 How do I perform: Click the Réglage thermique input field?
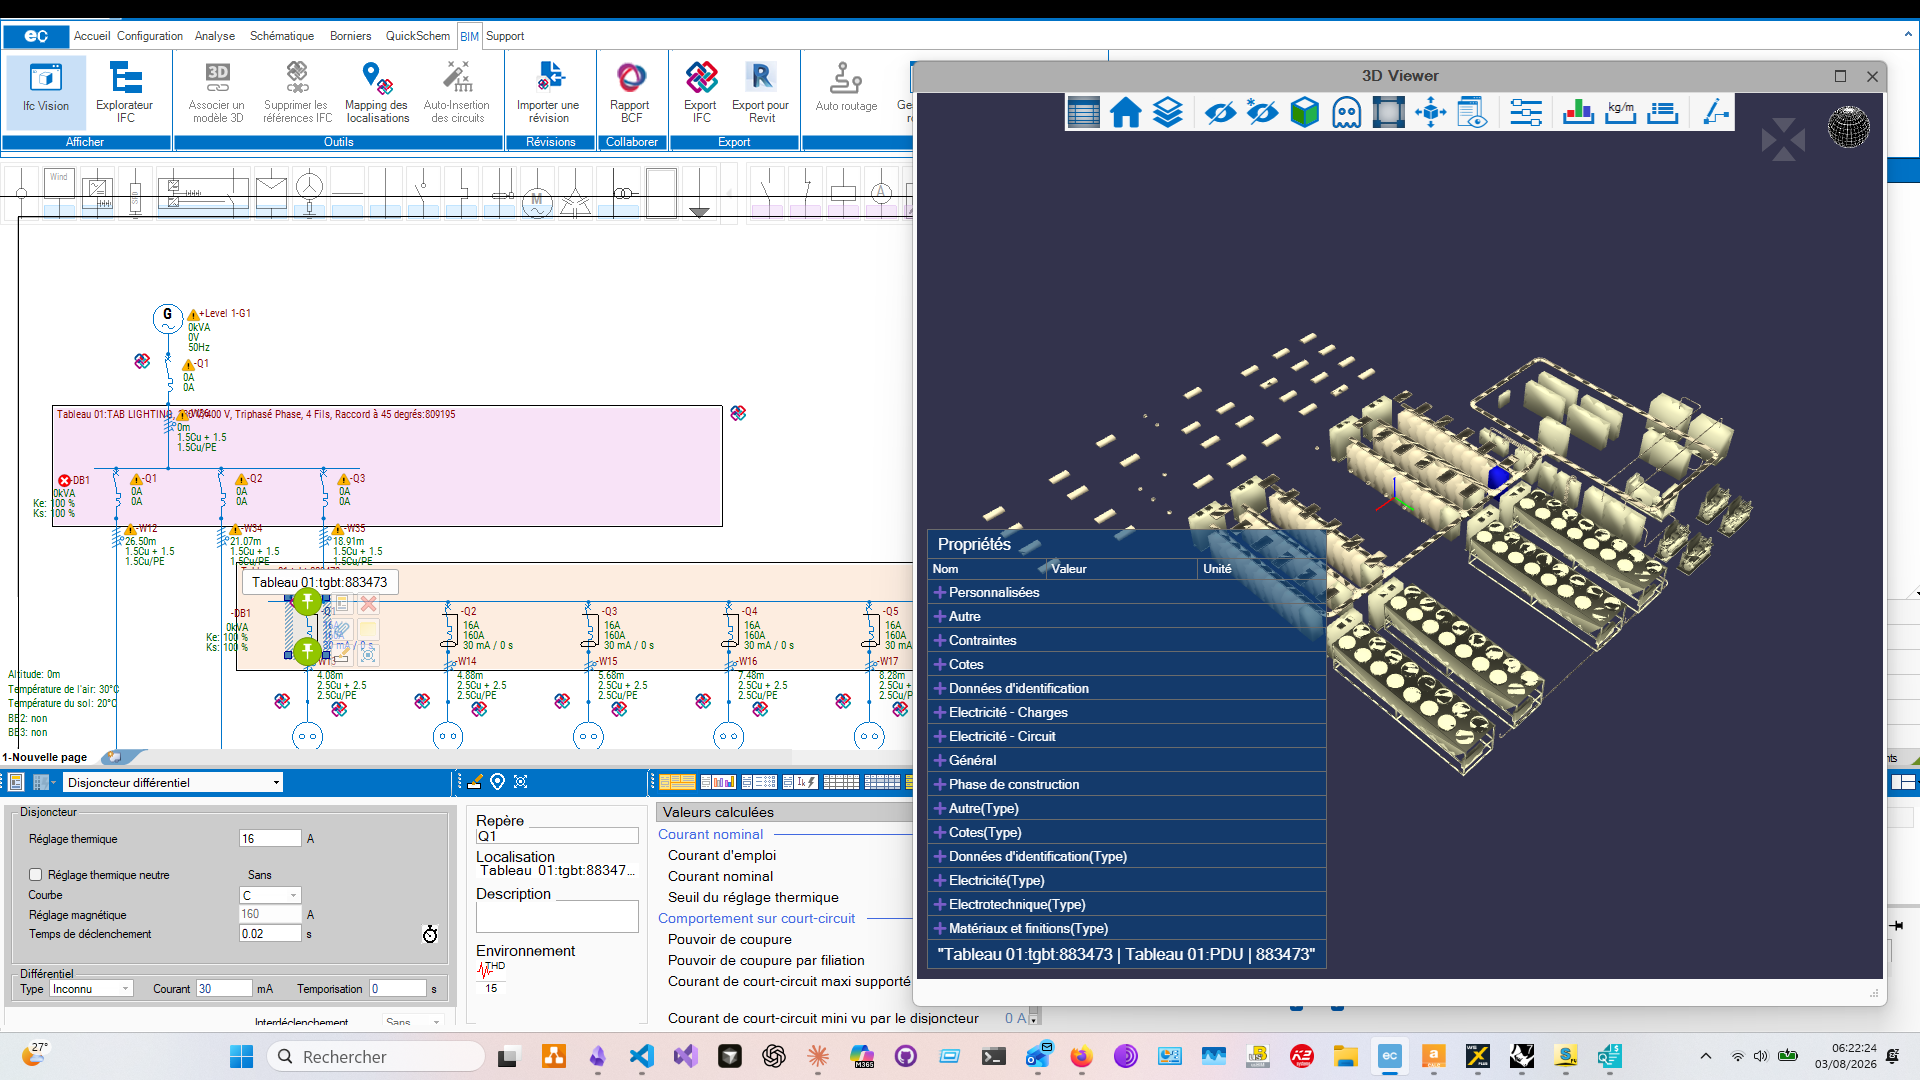point(270,839)
